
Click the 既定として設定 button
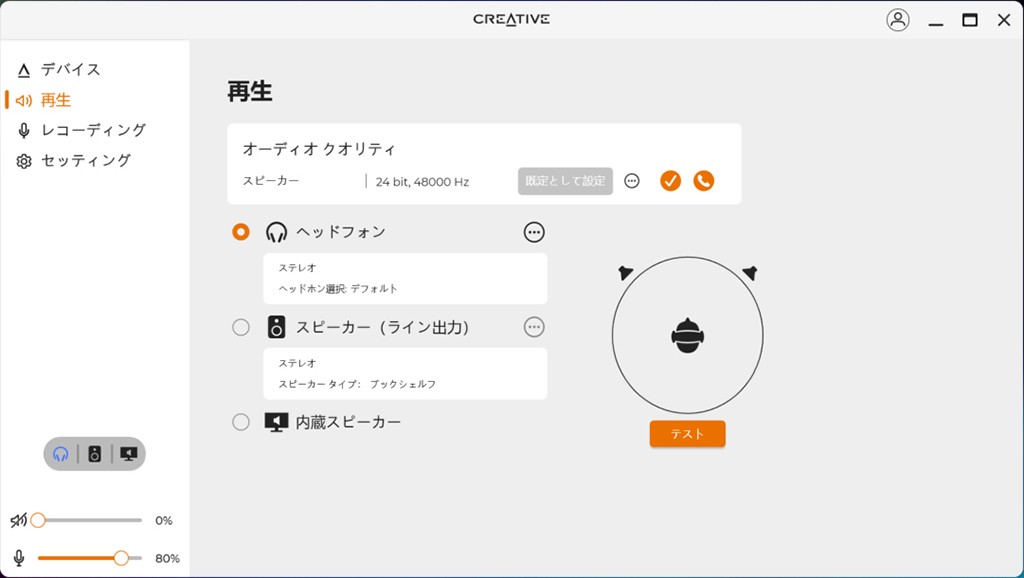(566, 181)
